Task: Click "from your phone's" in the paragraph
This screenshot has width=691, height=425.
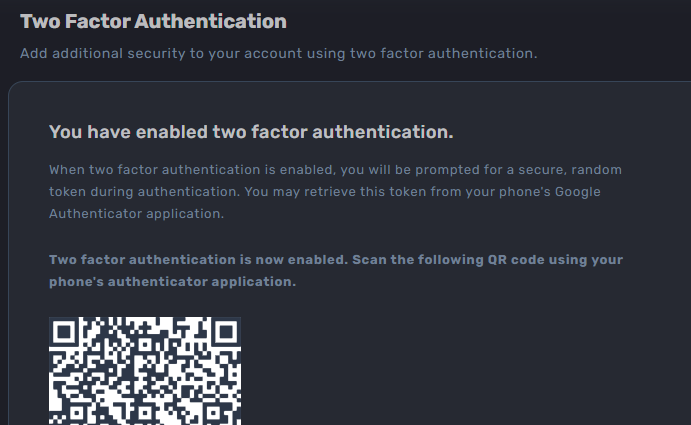Action: (490, 191)
